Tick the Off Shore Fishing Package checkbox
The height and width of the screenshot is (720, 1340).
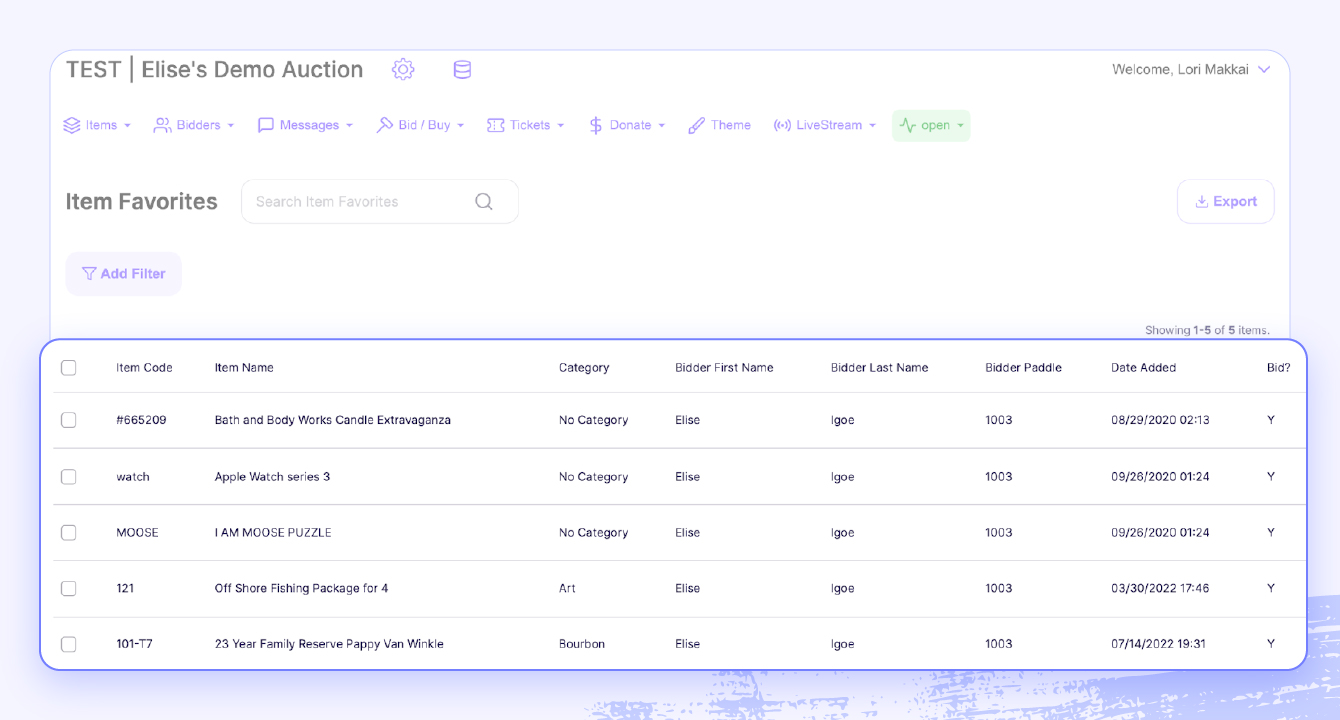69,588
